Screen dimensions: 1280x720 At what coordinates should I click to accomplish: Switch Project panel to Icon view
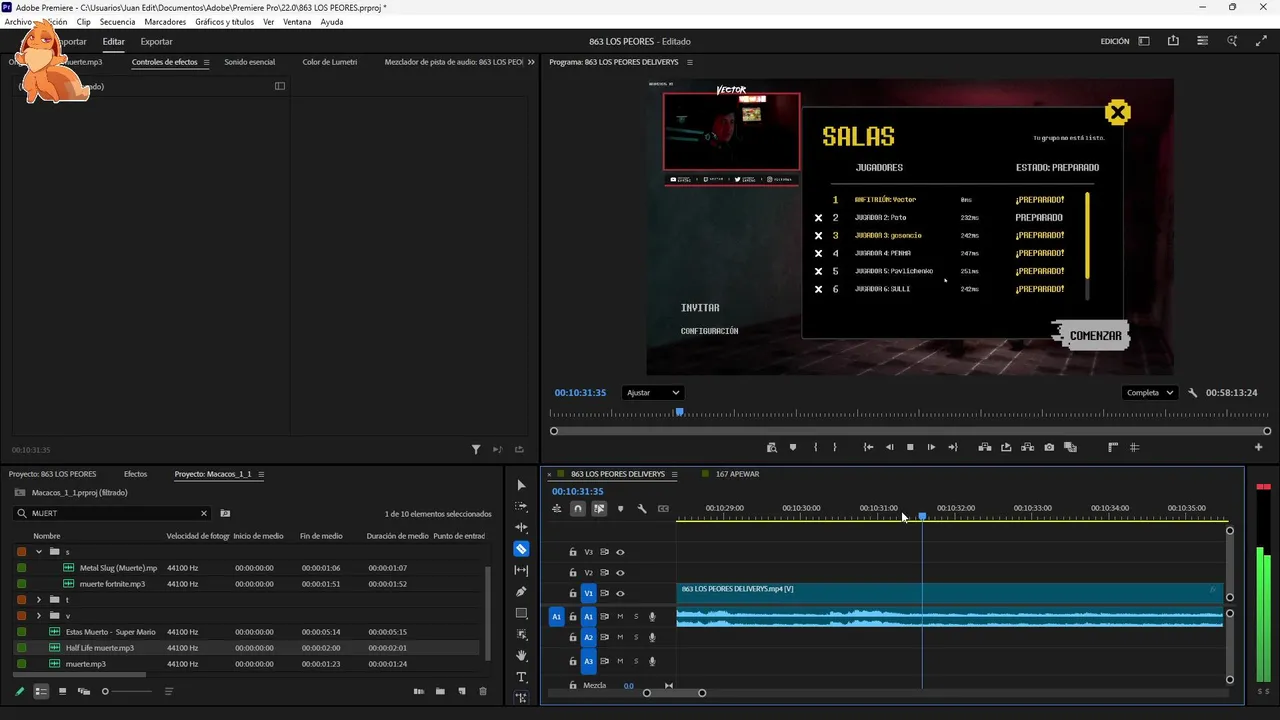[x=62, y=691]
